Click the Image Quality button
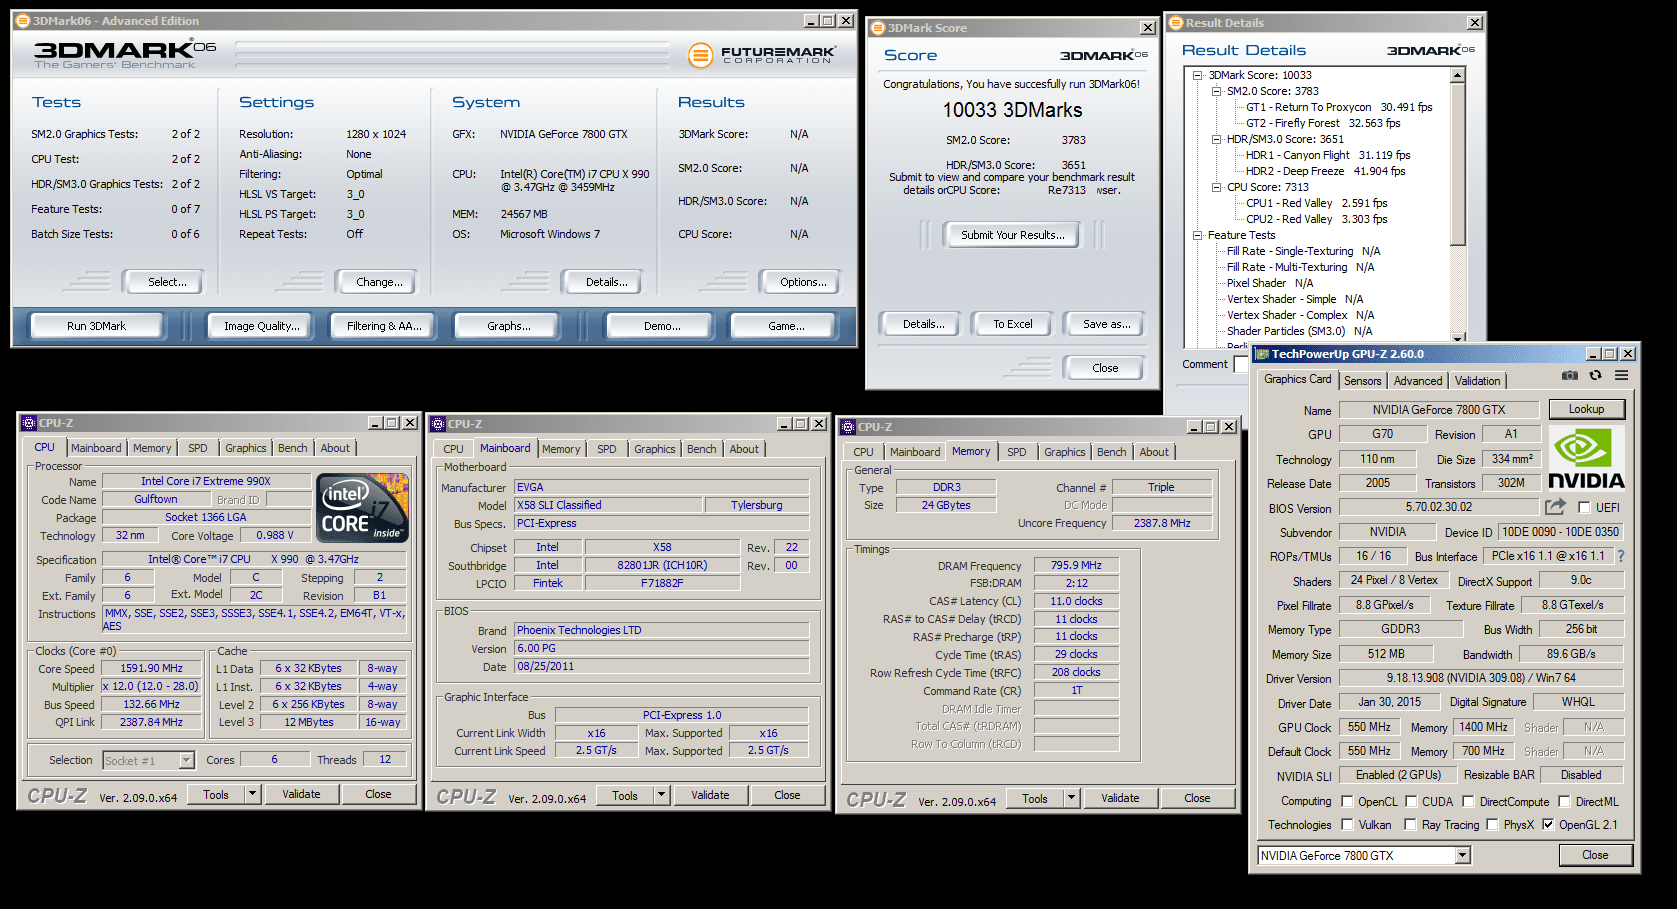Image resolution: width=1677 pixels, height=909 pixels. click(x=261, y=326)
